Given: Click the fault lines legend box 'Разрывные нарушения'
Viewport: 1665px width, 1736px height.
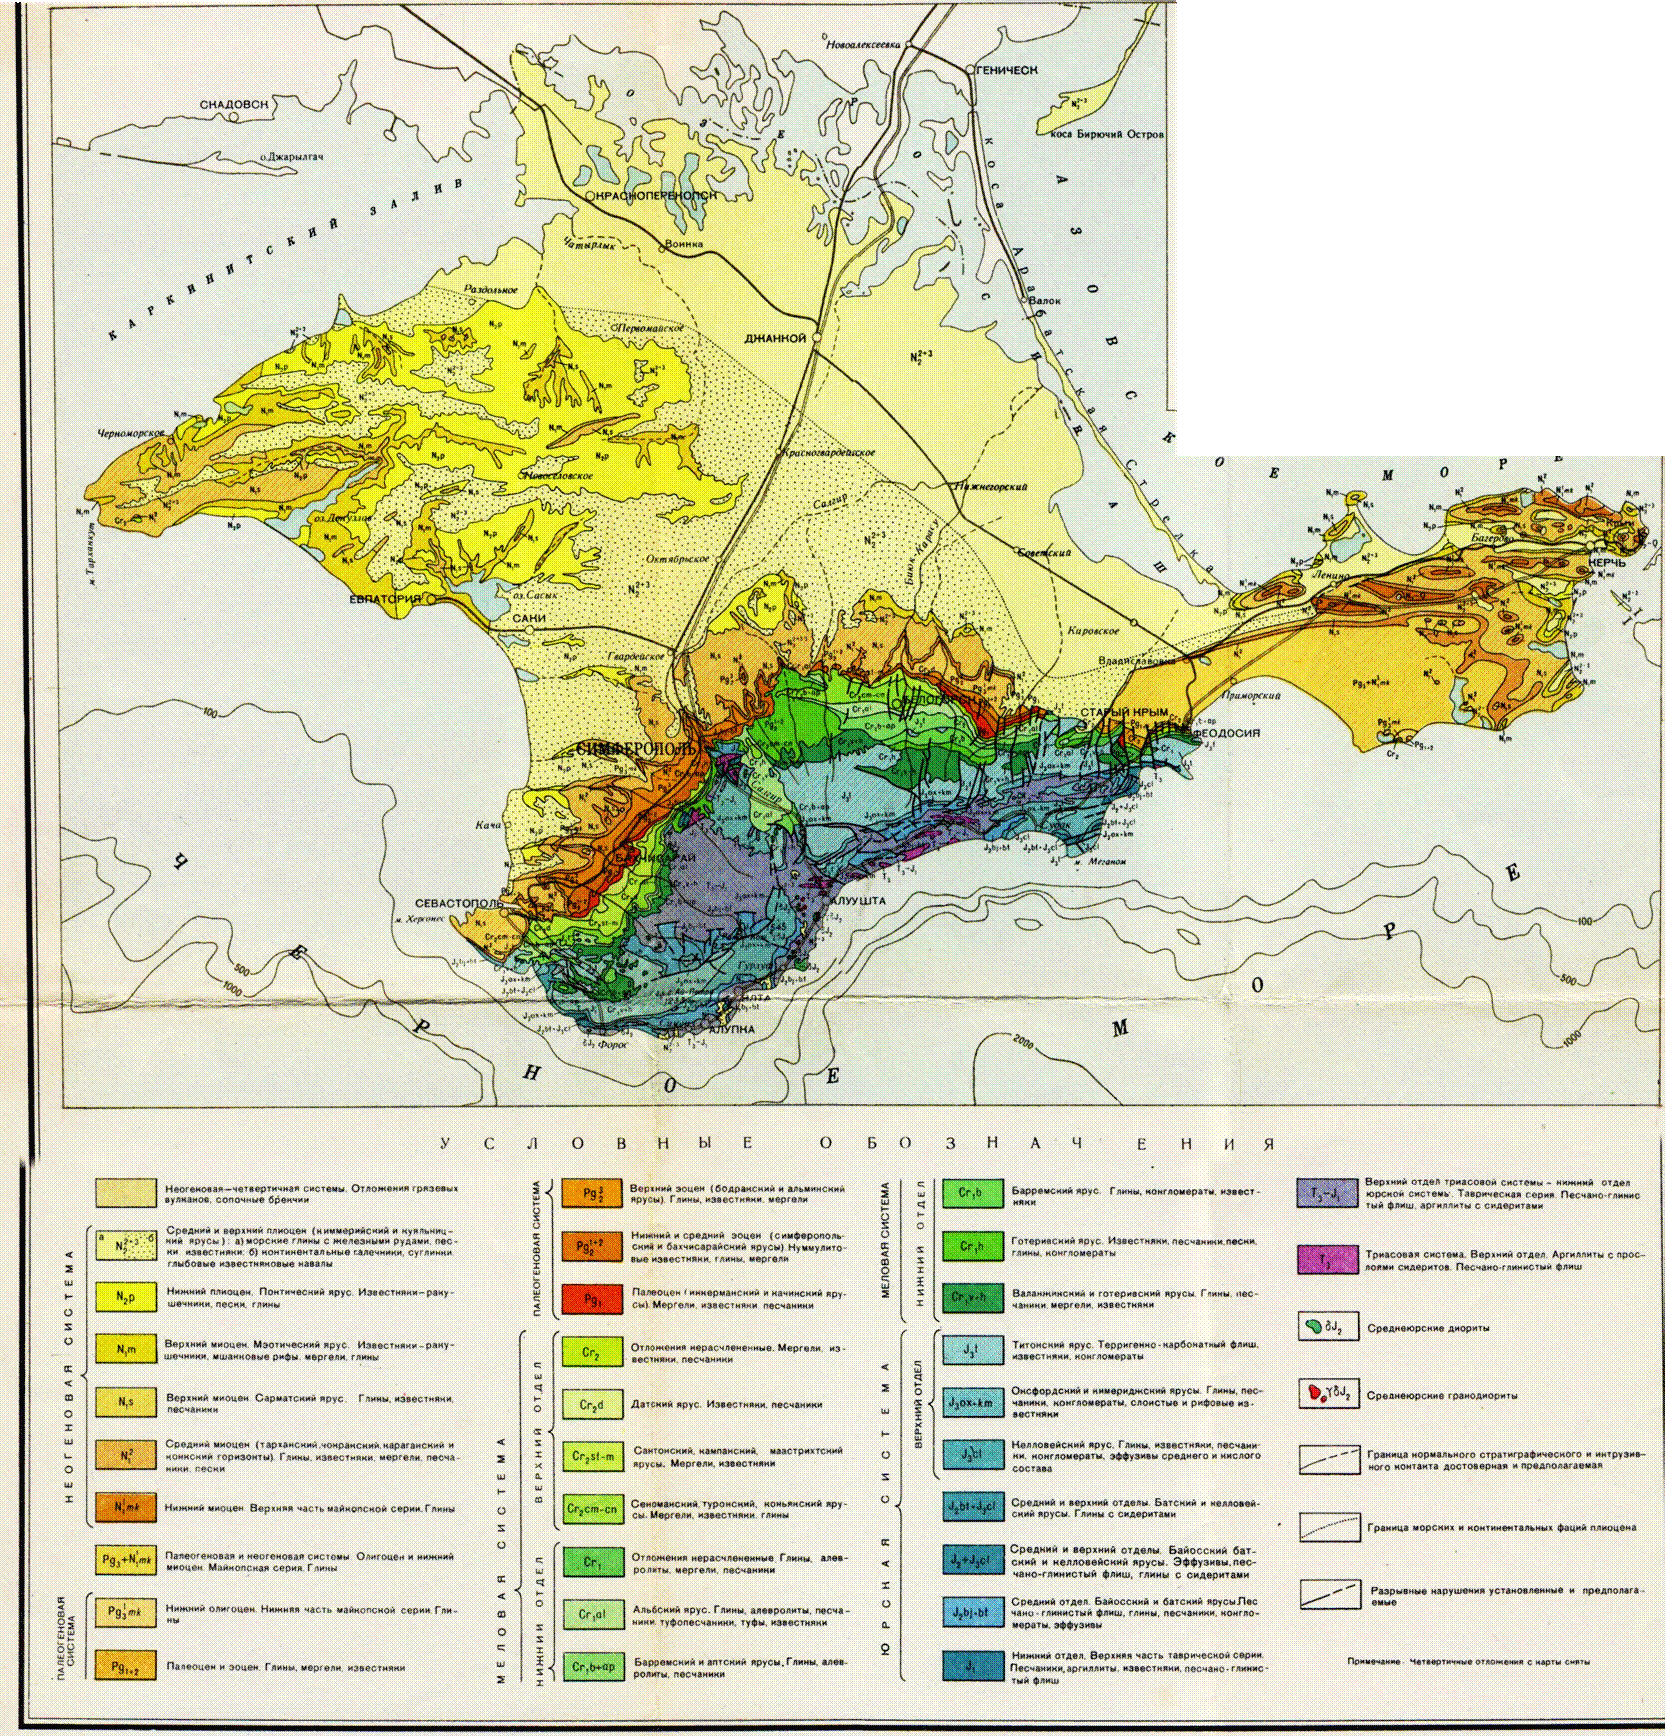Looking at the screenshot, I should click(x=1330, y=1594).
